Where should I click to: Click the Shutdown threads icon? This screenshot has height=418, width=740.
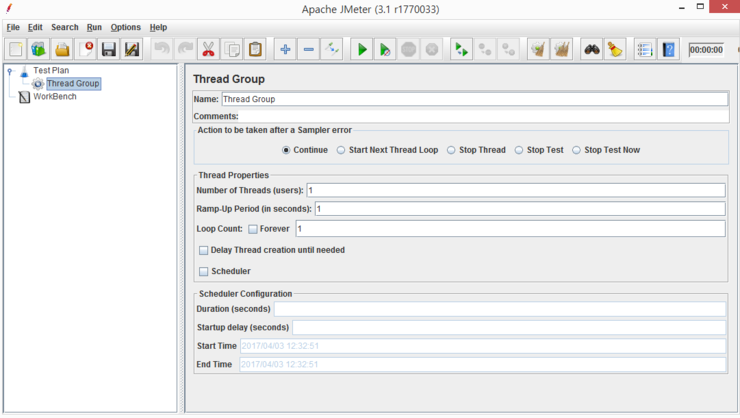click(x=432, y=49)
